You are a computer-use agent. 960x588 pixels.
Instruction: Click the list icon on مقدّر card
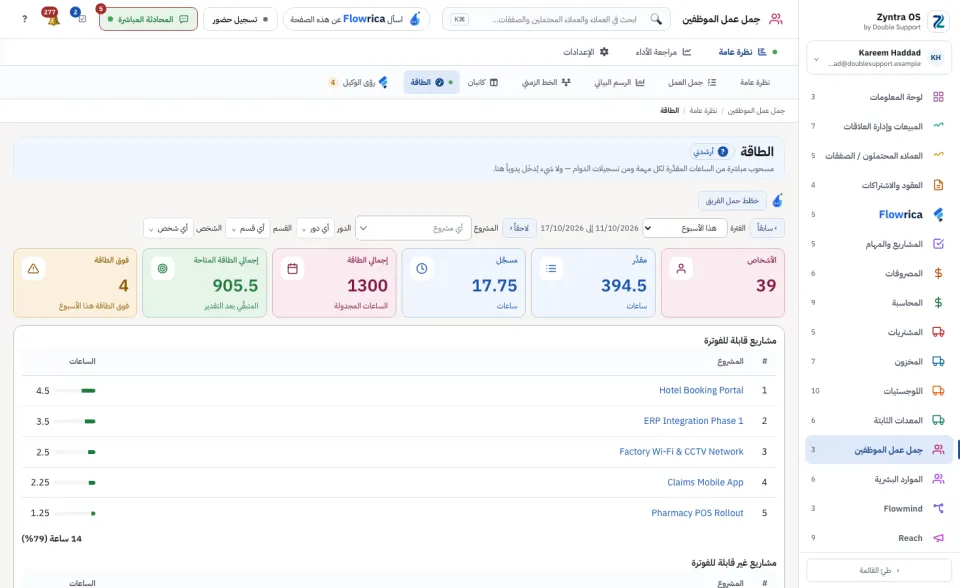pyautogui.click(x=551, y=268)
